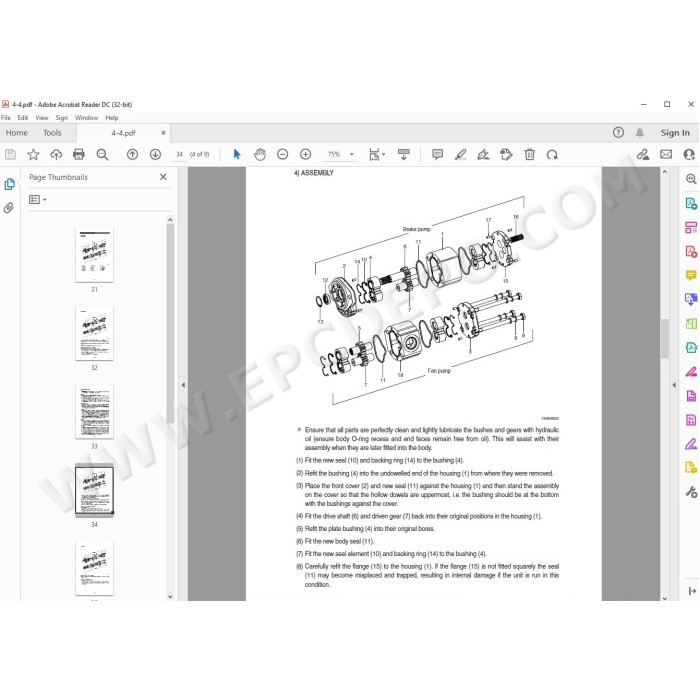Open the help question mark icon
700x700 pixels.
(618, 133)
